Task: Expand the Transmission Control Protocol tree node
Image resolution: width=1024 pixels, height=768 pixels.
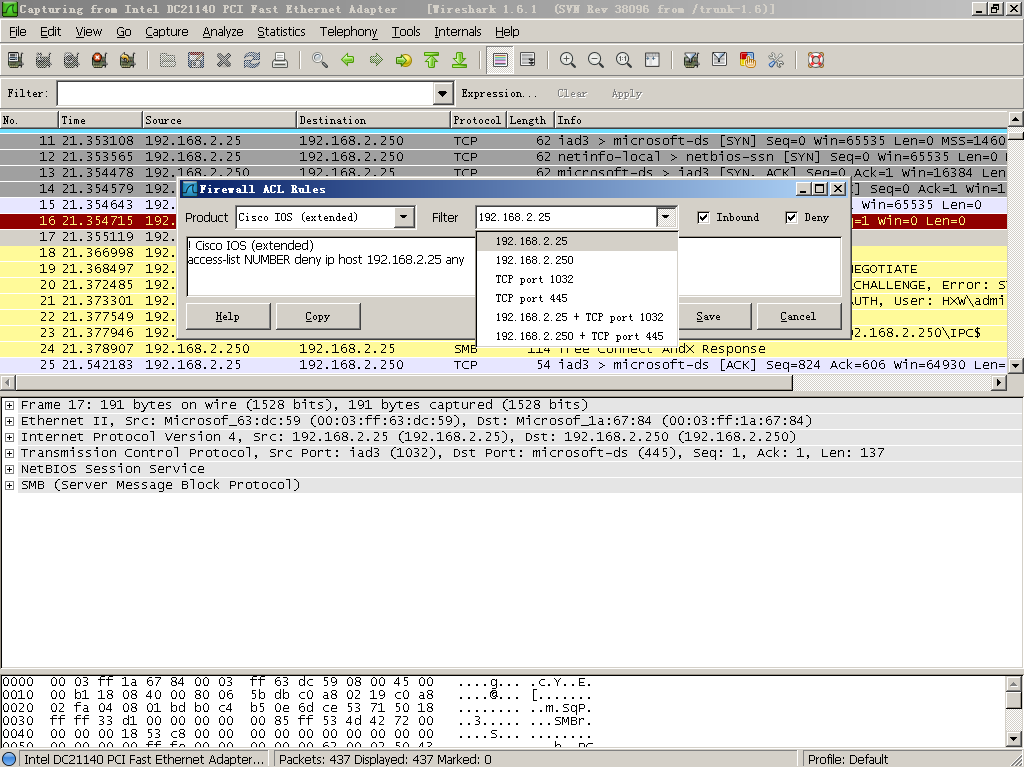Action: [9, 453]
